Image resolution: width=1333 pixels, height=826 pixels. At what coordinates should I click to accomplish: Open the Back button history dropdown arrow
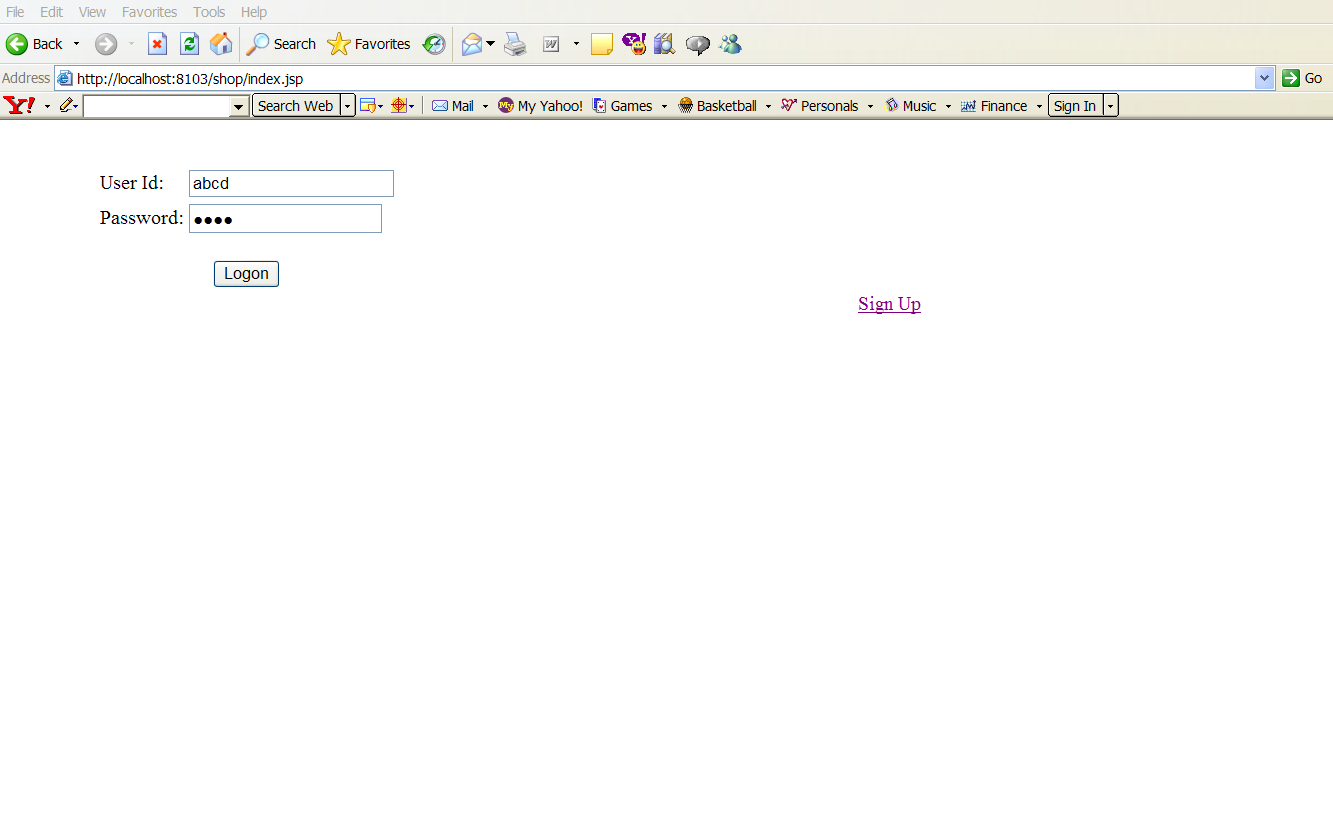(x=76, y=44)
